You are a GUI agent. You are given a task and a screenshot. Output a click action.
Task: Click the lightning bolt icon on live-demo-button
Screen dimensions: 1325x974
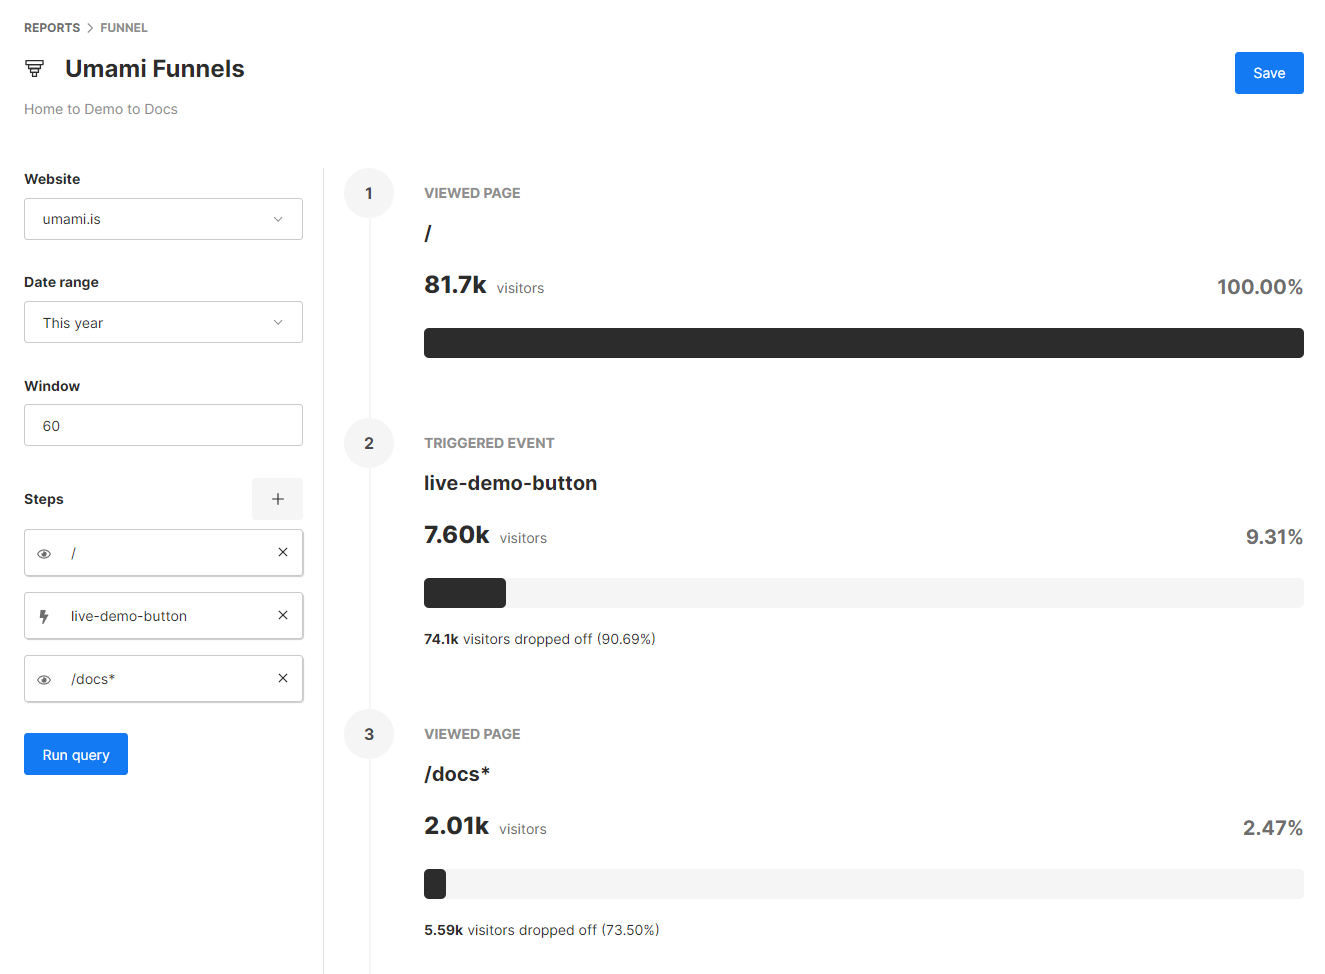pyautogui.click(x=44, y=616)
